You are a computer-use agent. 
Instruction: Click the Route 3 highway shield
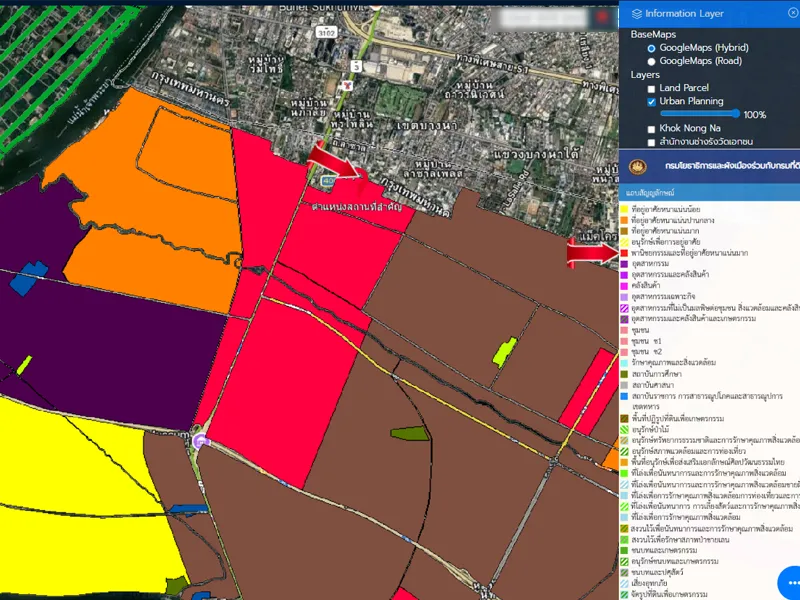354,66
